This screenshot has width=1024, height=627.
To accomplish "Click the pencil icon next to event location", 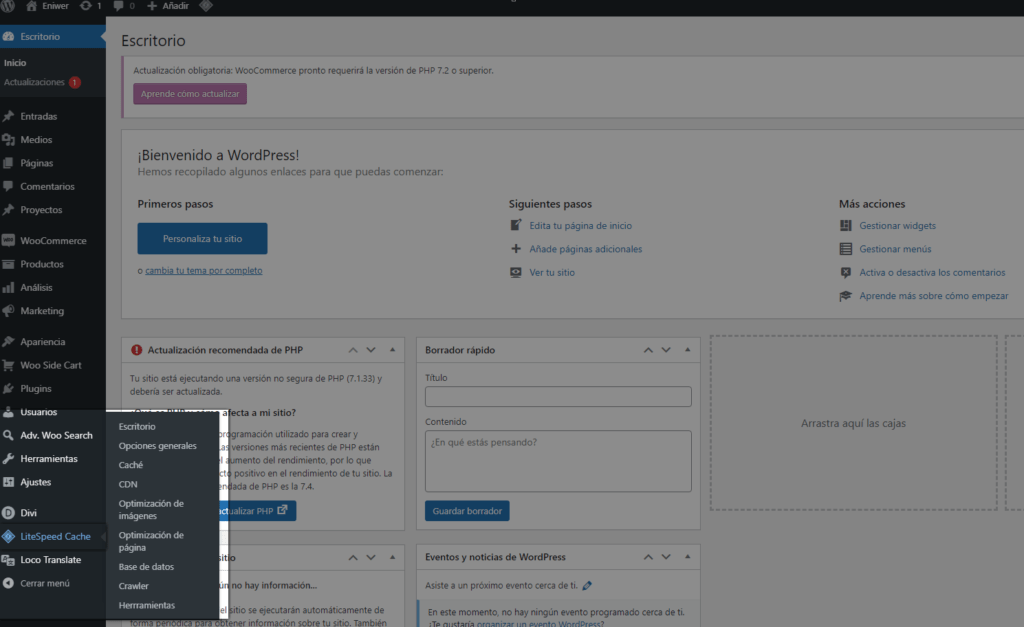I will click(x=587, y=585).
